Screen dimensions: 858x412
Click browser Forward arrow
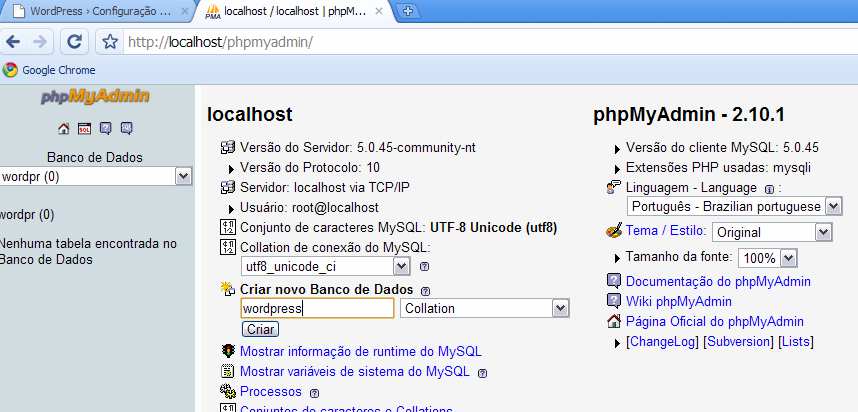pos(40,42)
